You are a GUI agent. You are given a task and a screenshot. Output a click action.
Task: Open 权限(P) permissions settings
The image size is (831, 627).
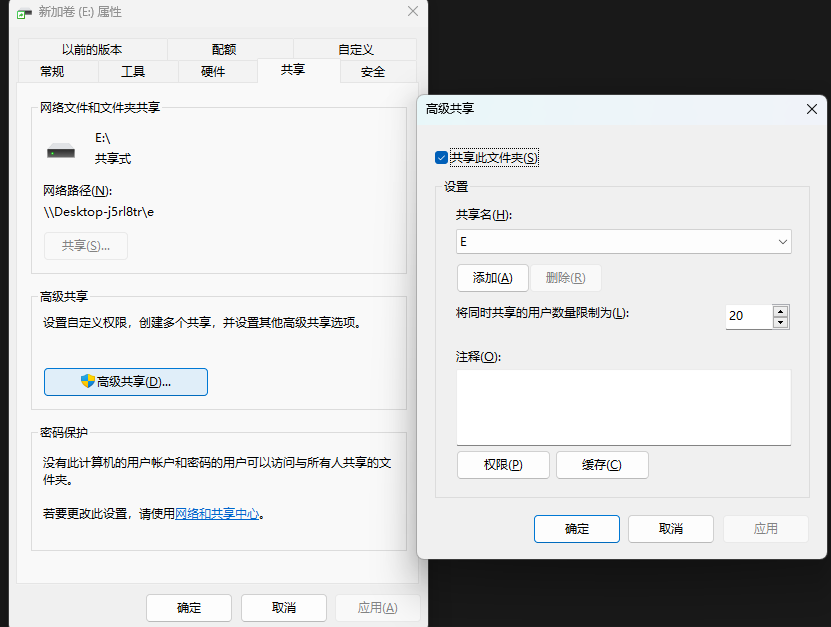pyautogui.click(x=503, y=465)
